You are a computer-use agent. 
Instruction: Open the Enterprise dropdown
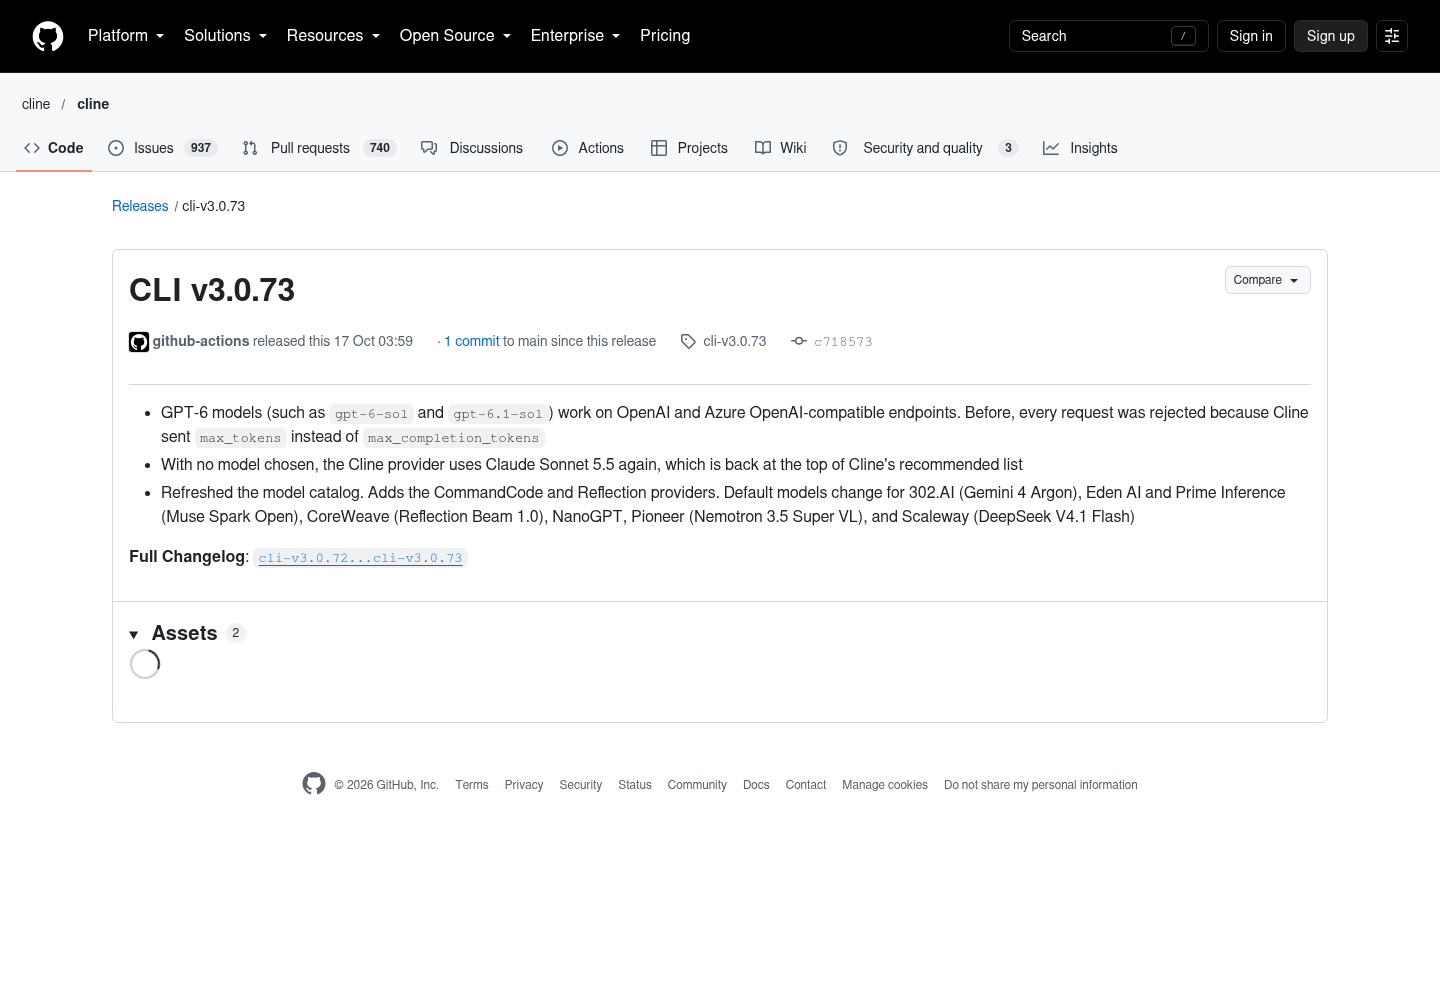(576, 36)
